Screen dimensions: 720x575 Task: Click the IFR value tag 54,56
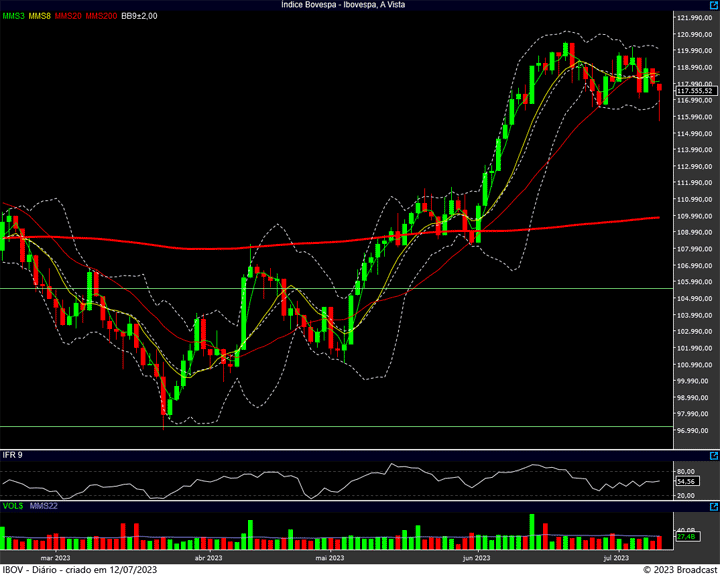[x=686, y=481]
